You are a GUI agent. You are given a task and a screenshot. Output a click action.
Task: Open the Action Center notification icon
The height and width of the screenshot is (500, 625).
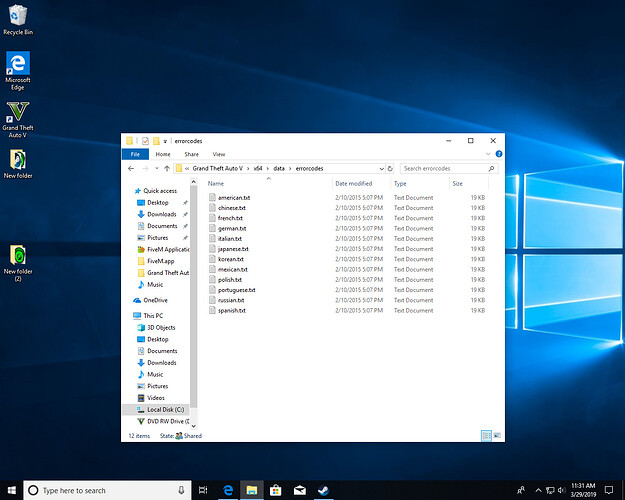coord(609,490)
